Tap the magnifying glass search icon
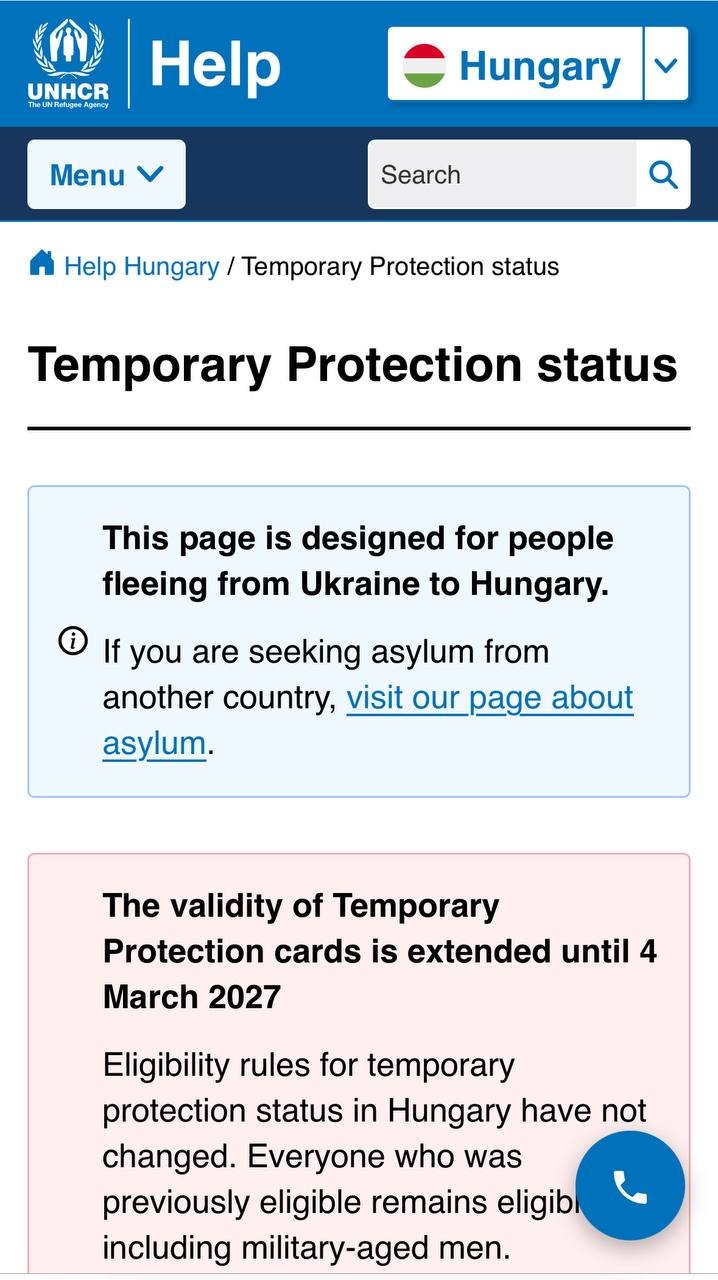The image size is (718, 1280). point(663,175)
